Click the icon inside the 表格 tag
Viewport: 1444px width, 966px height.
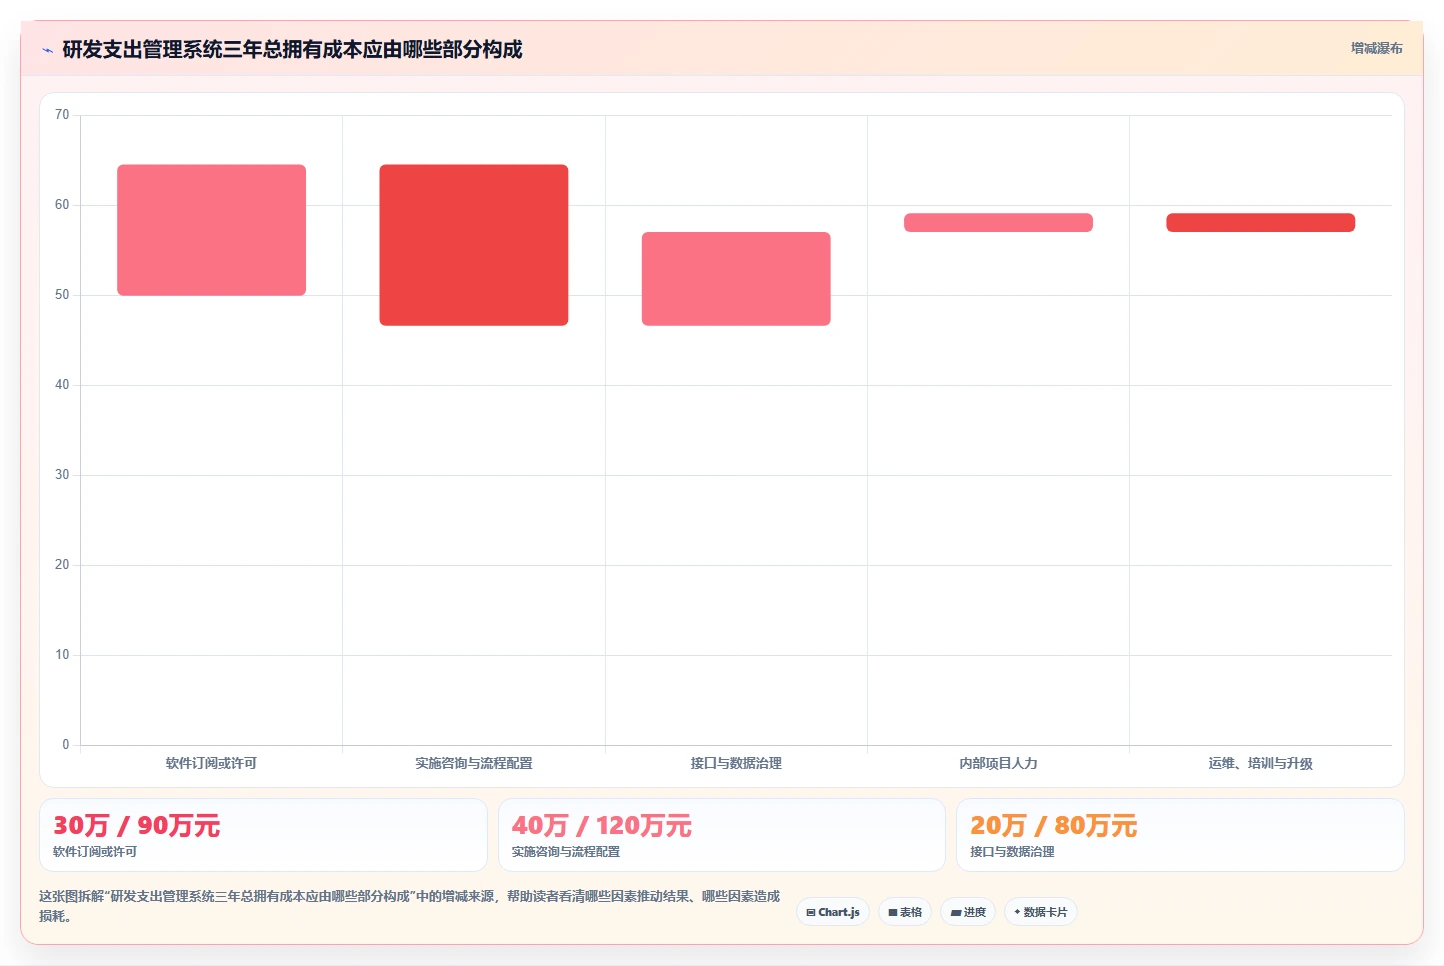[x=893, y=912]
